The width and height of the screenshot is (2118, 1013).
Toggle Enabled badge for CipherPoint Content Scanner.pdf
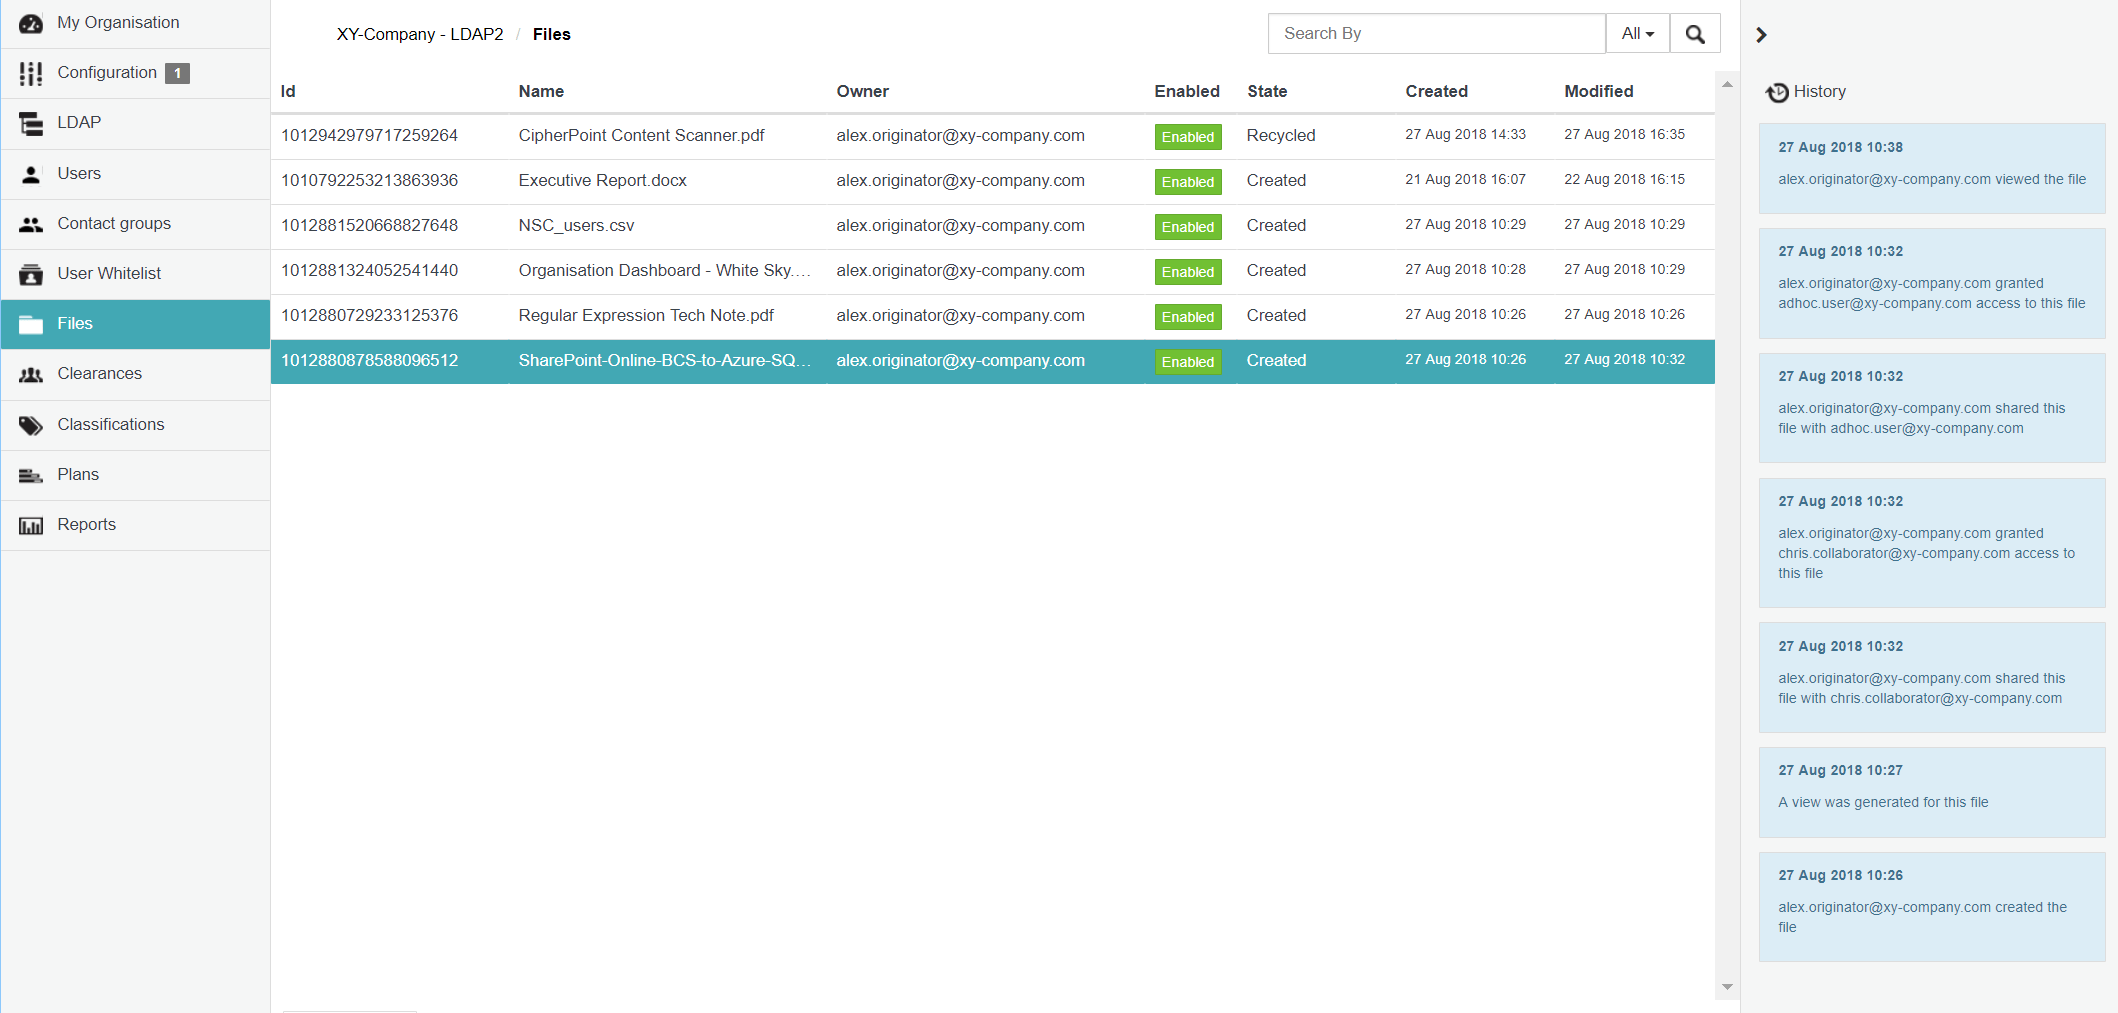point(1188,137)
